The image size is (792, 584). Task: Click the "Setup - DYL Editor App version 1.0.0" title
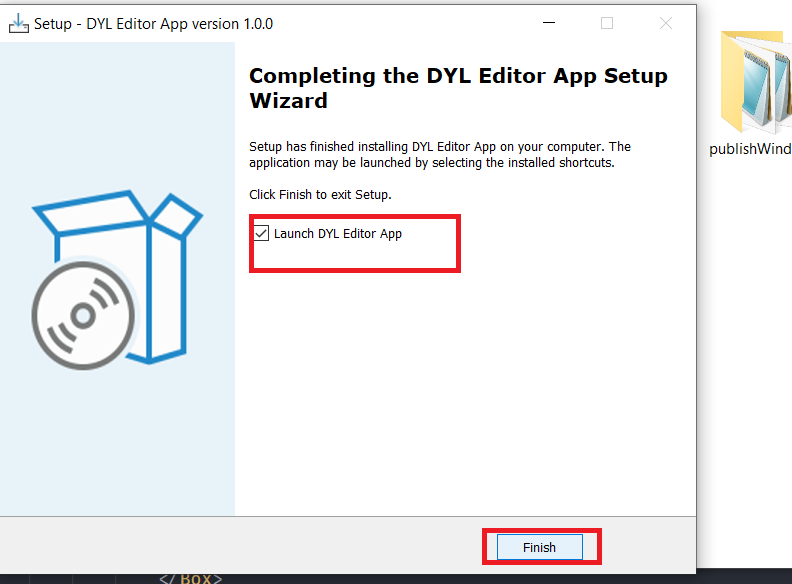tap(153, 23)
